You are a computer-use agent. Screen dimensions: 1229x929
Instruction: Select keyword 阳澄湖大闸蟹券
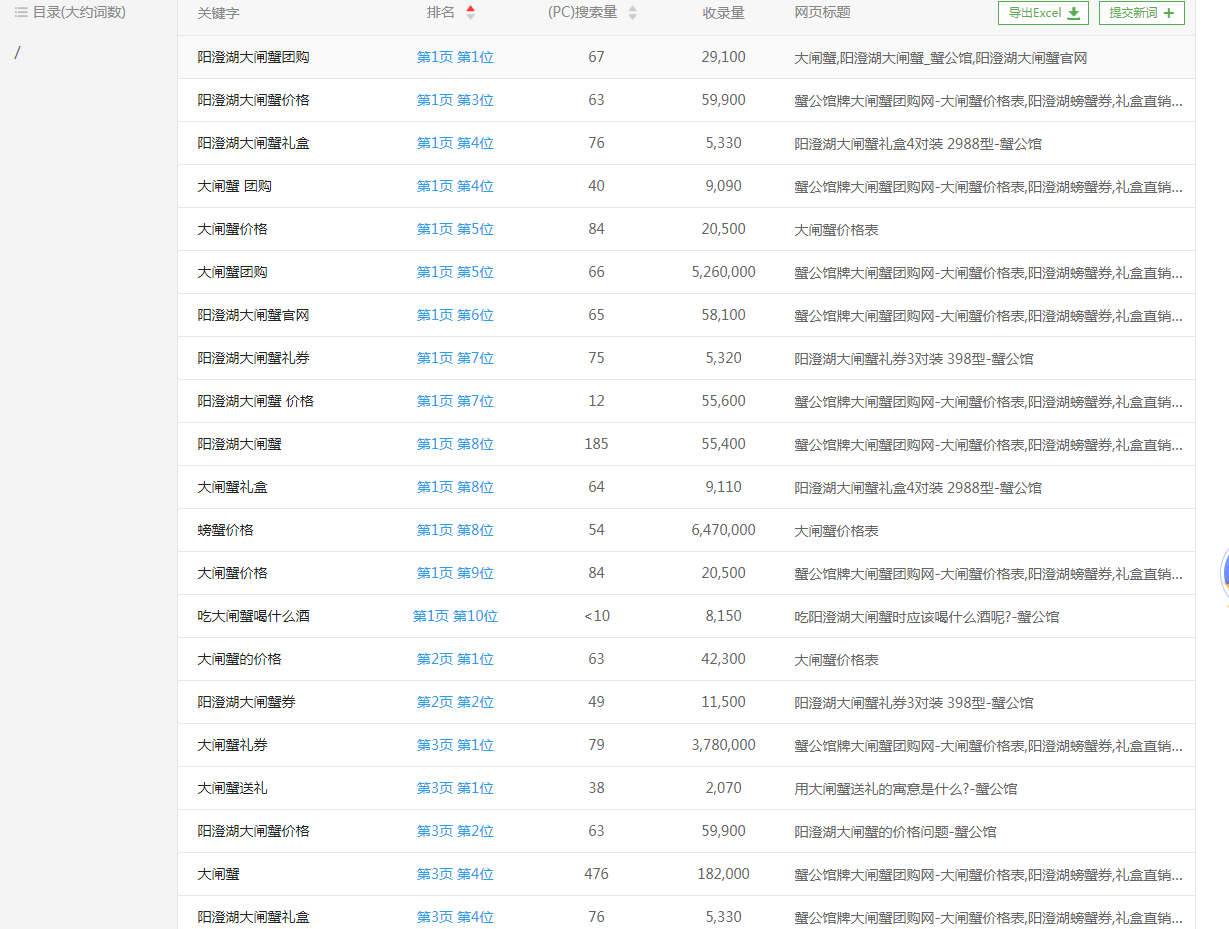coord(246,702)
